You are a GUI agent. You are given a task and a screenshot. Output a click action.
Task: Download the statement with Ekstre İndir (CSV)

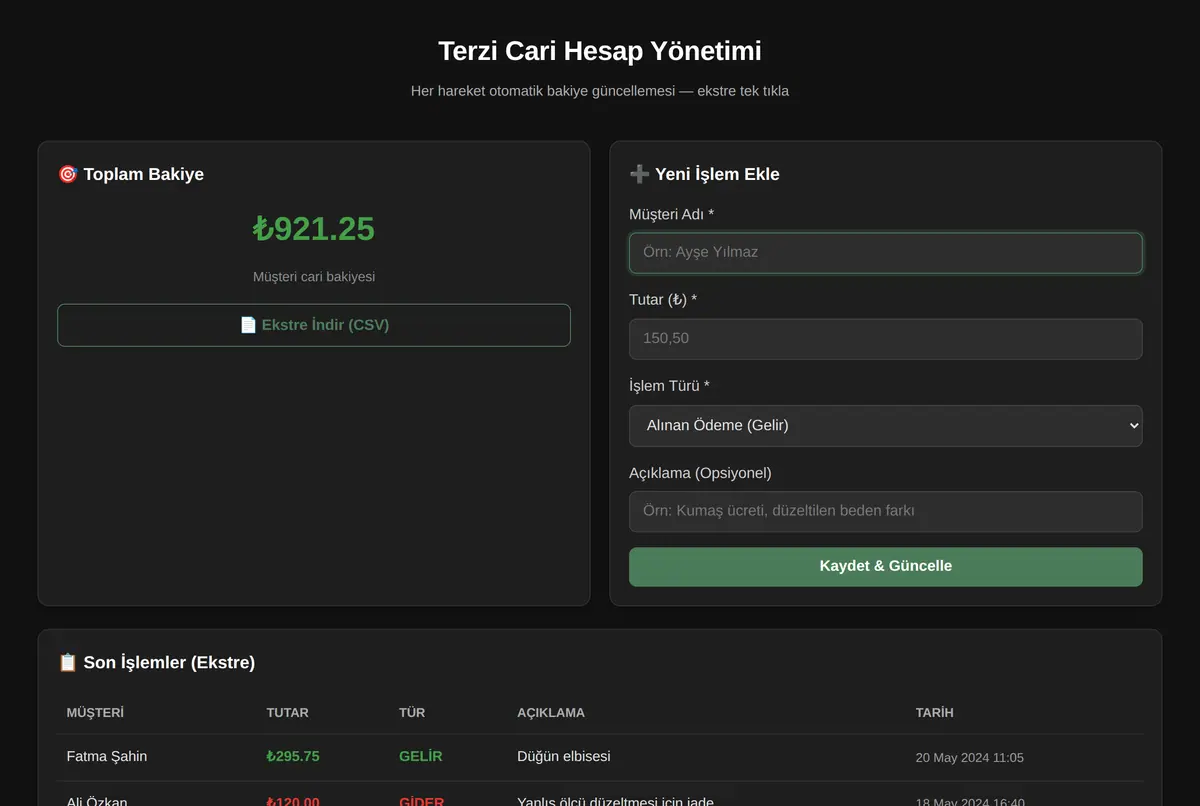[314, 325]
